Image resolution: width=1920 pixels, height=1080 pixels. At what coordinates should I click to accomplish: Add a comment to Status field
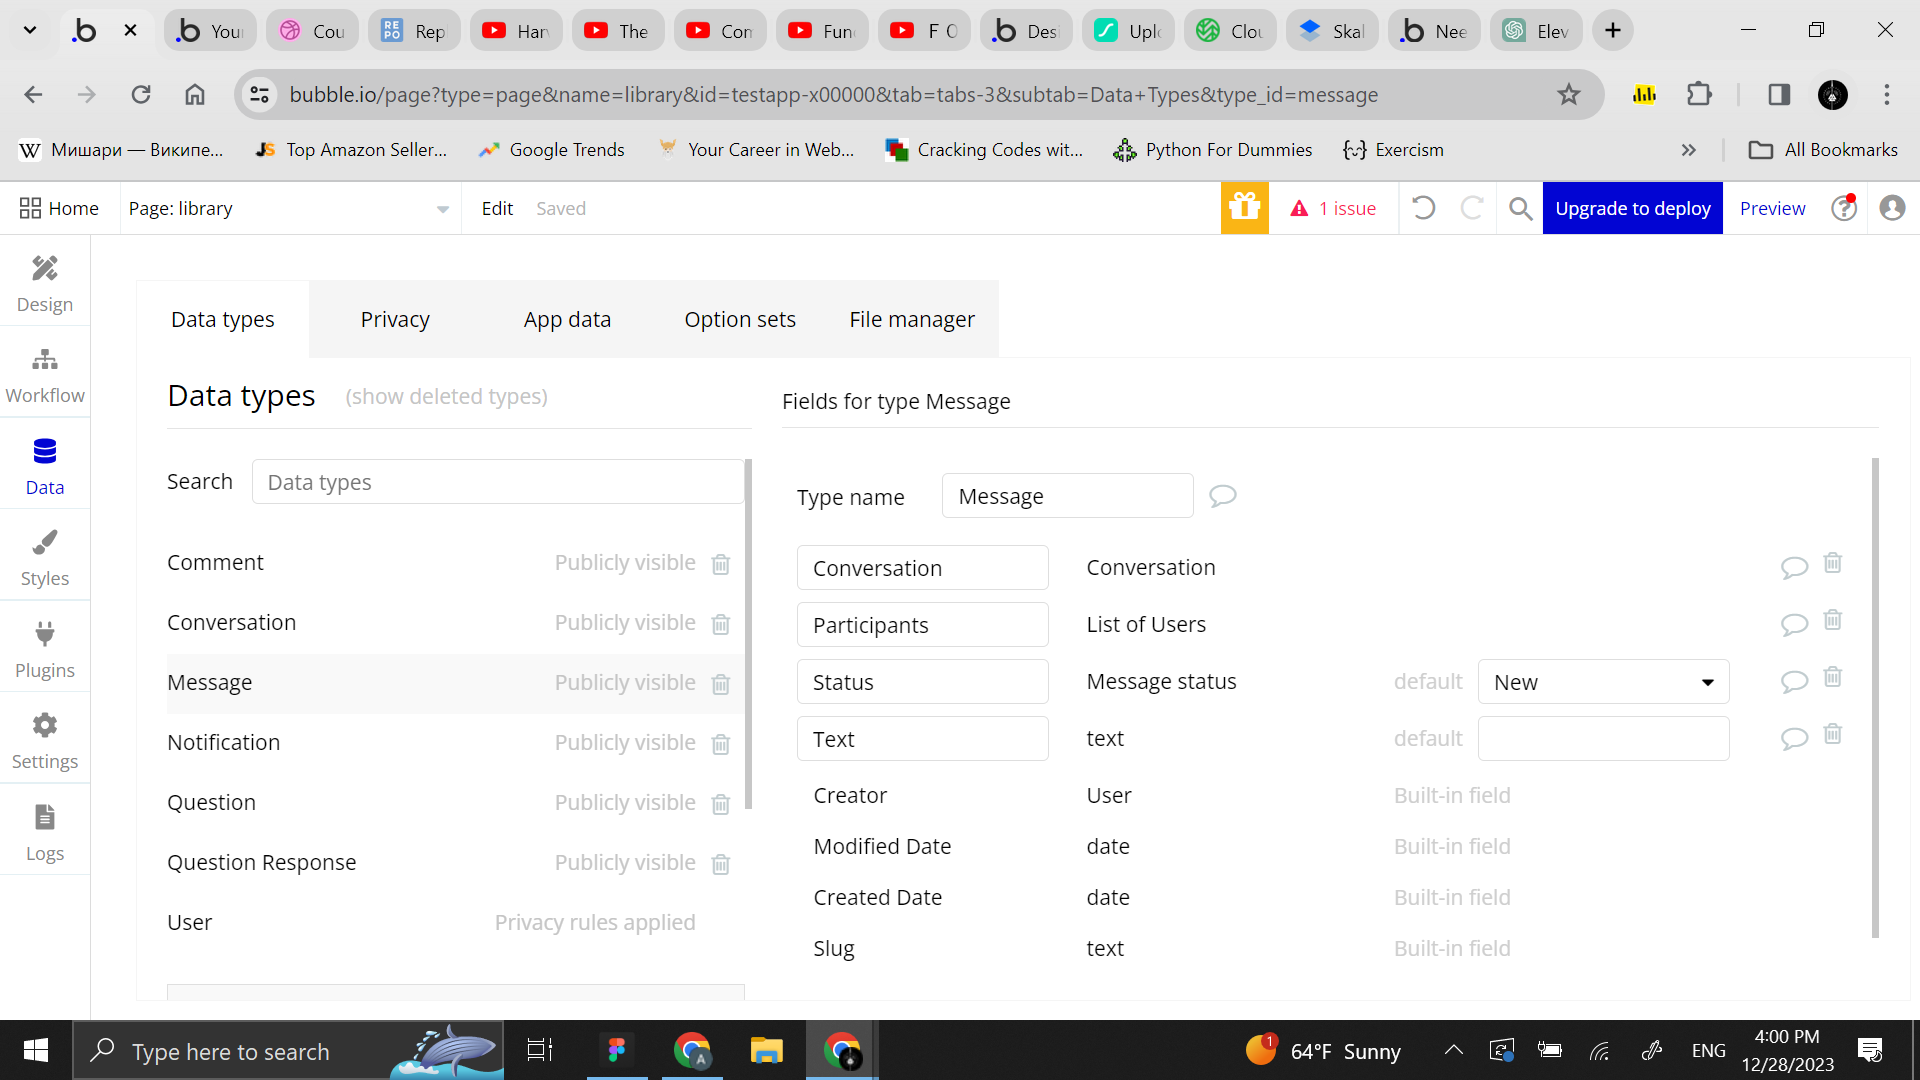click(1794, 682)
